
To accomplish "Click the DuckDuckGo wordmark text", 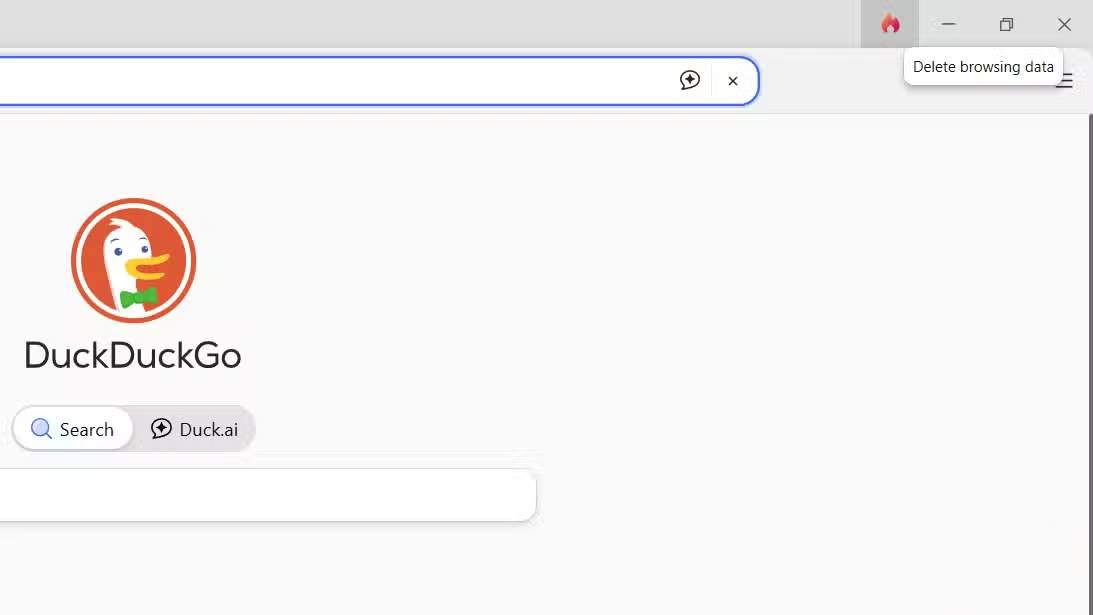I will (132, 355).
